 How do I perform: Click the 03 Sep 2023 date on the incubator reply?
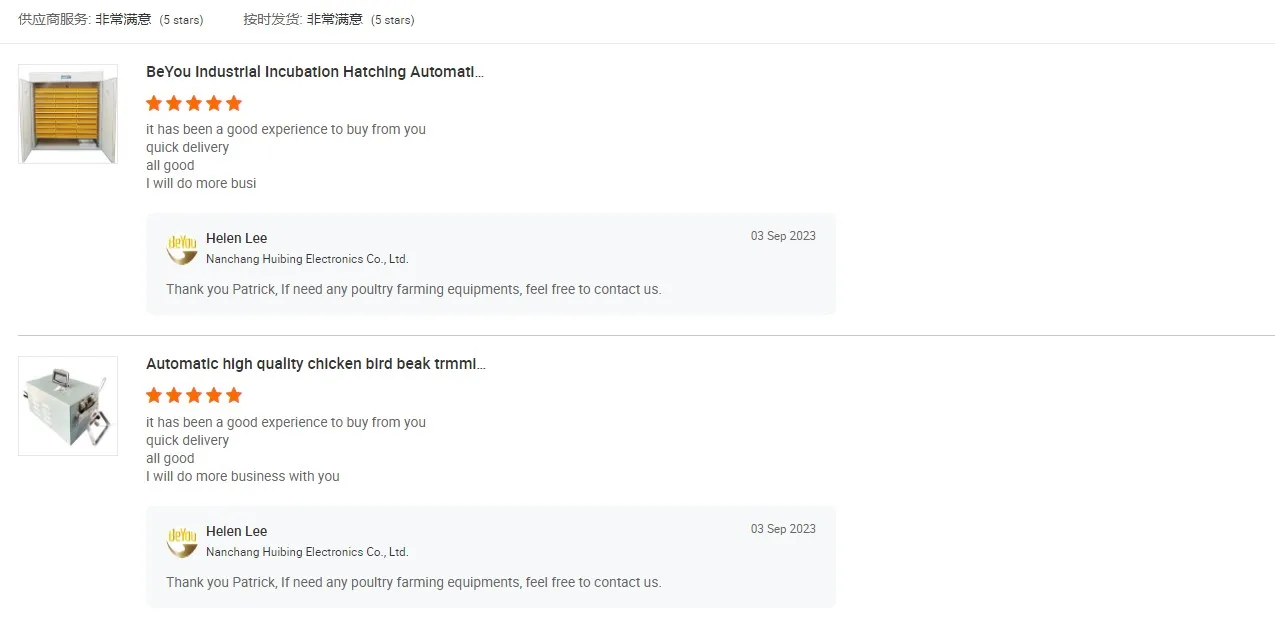click(783, 236)
